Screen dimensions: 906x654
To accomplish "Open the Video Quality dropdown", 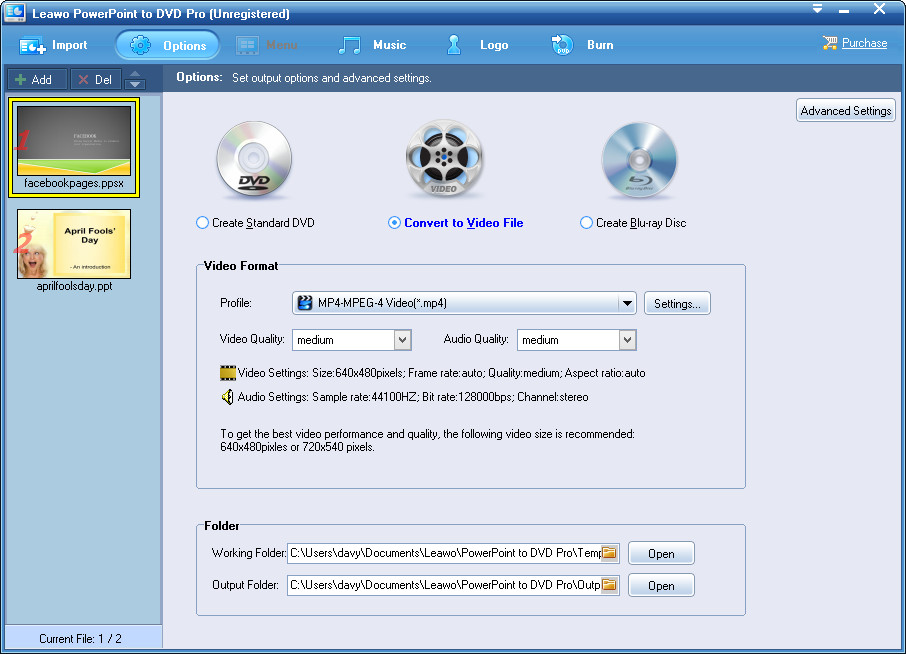I will 402,340.
